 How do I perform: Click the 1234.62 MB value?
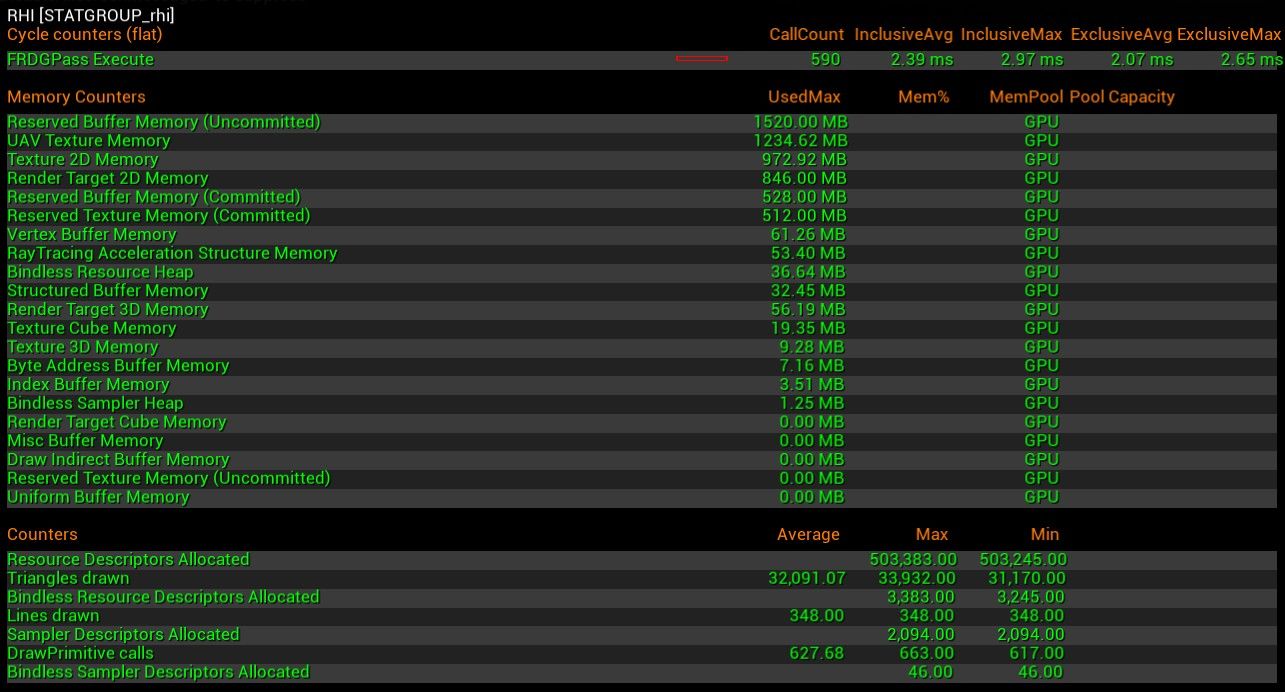[800, 141]
